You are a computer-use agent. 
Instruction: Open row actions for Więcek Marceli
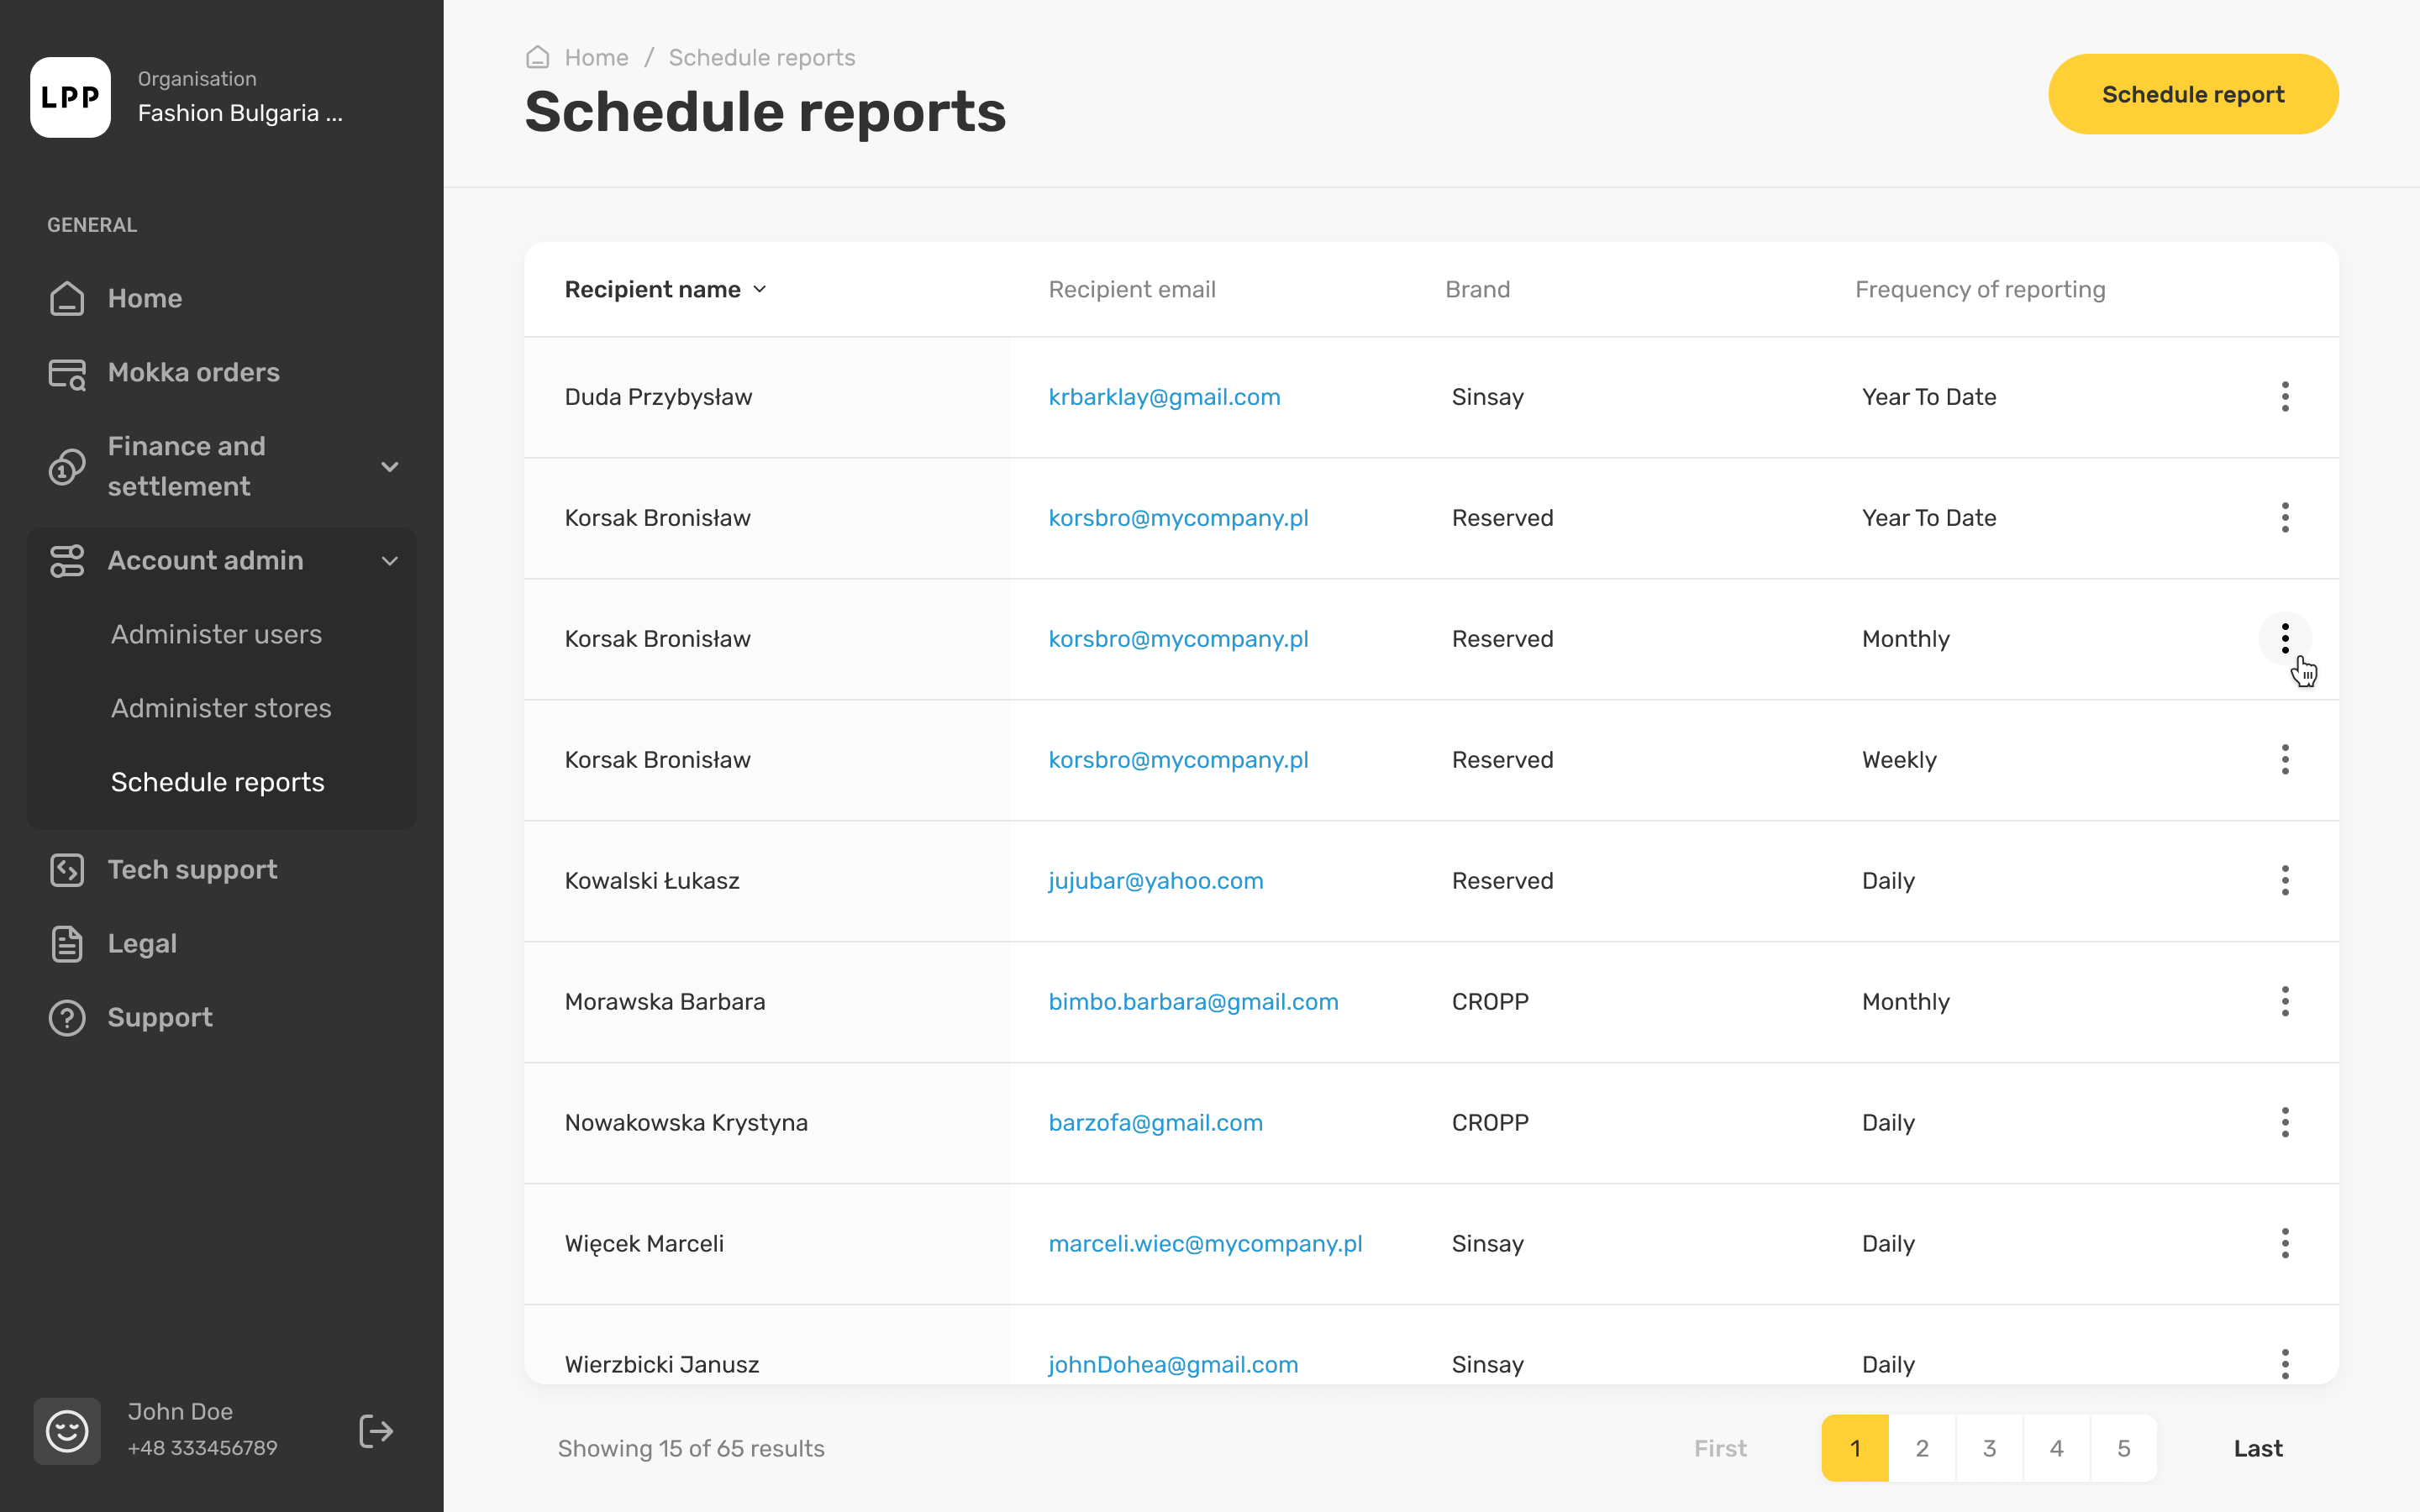(2284, 1244)
